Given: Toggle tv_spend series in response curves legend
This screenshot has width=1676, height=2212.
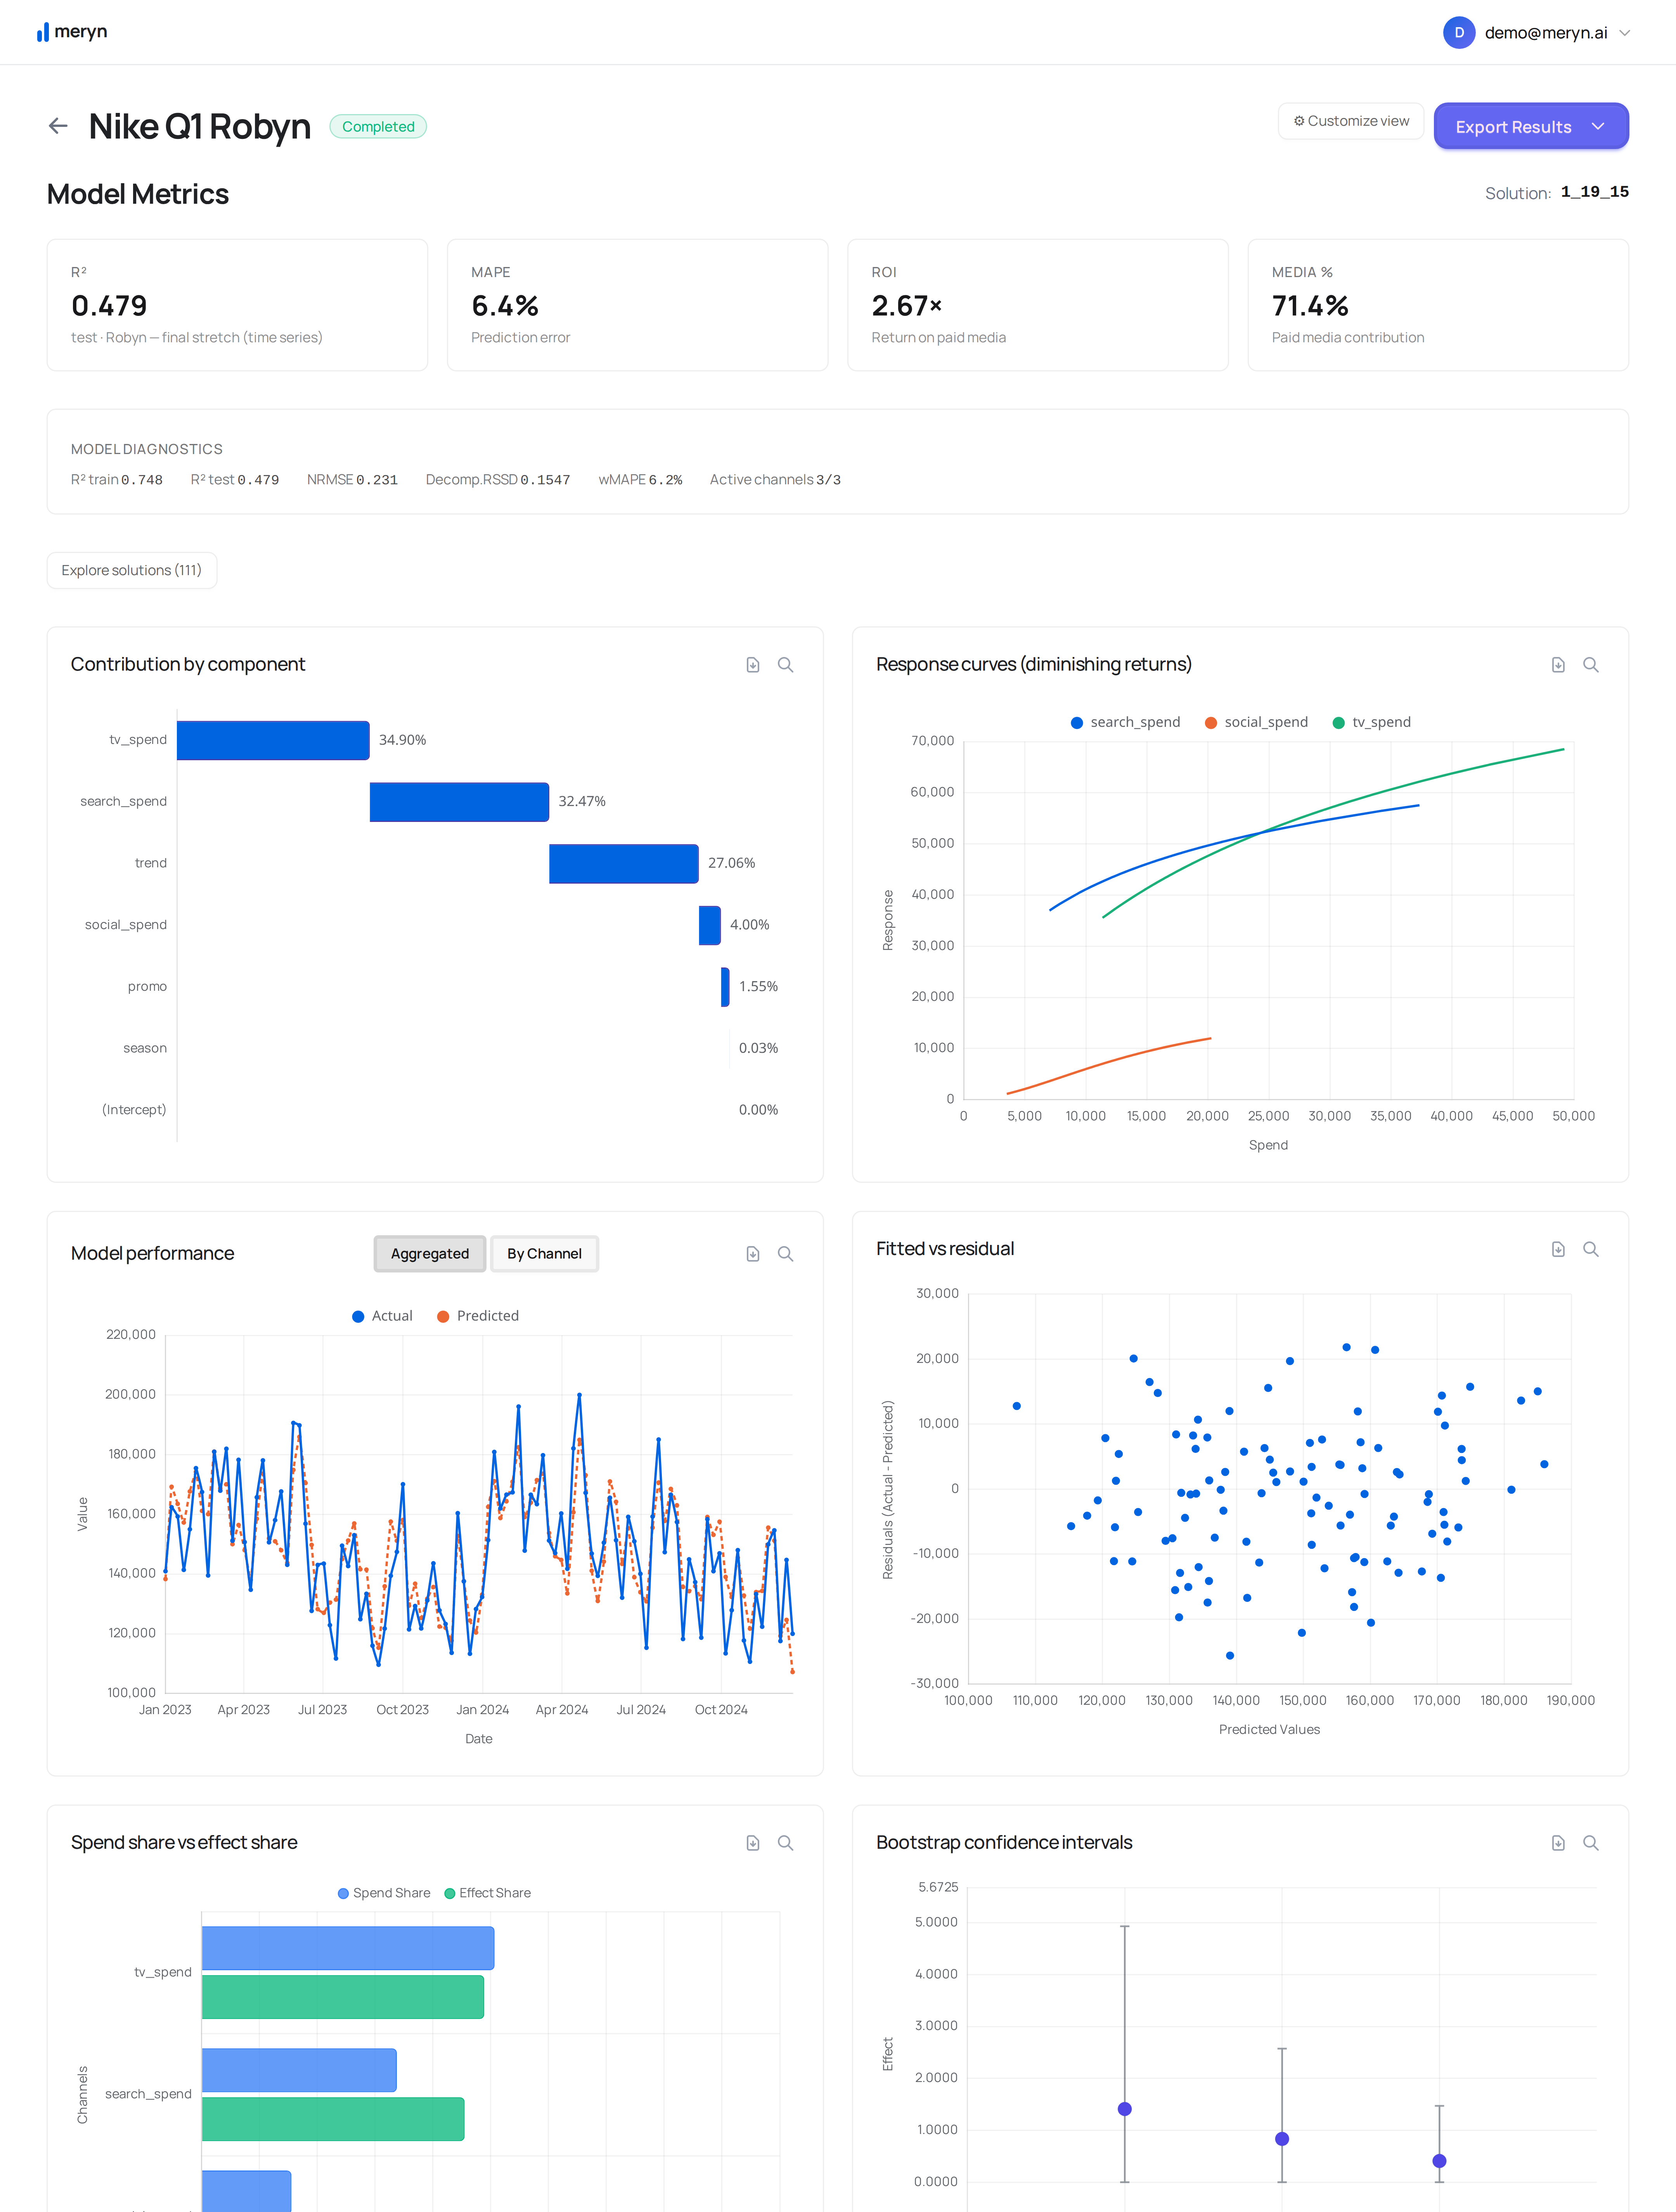Looking at the screenshot, I should click(x=1372, y=722).
